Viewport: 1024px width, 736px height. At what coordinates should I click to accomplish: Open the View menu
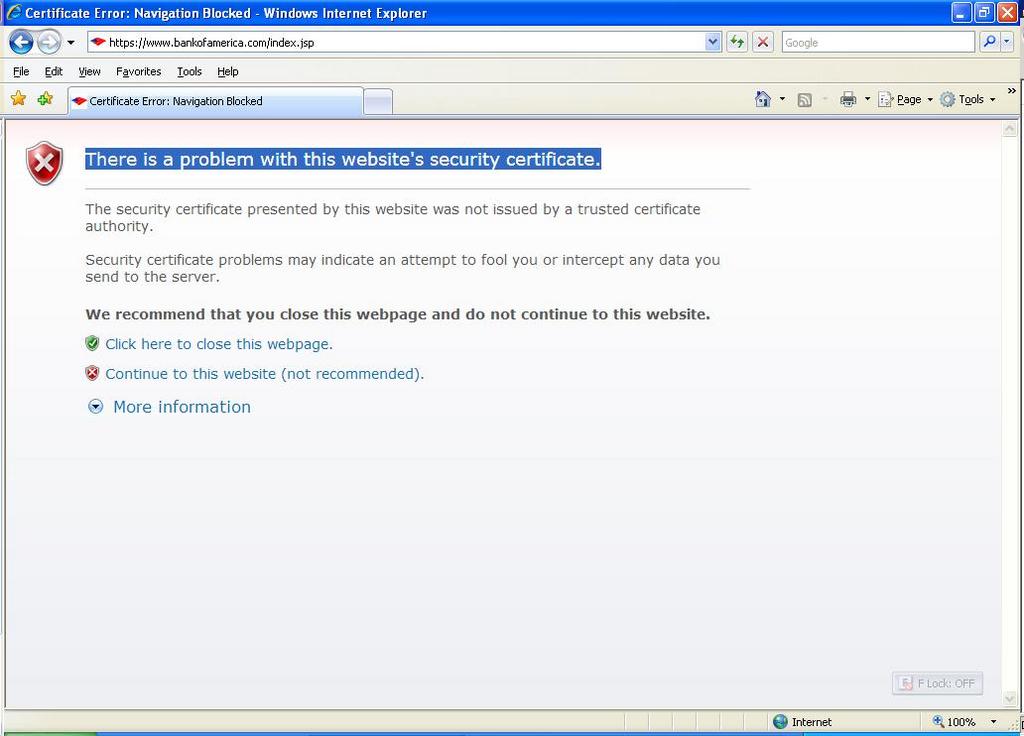click(89, 71)
